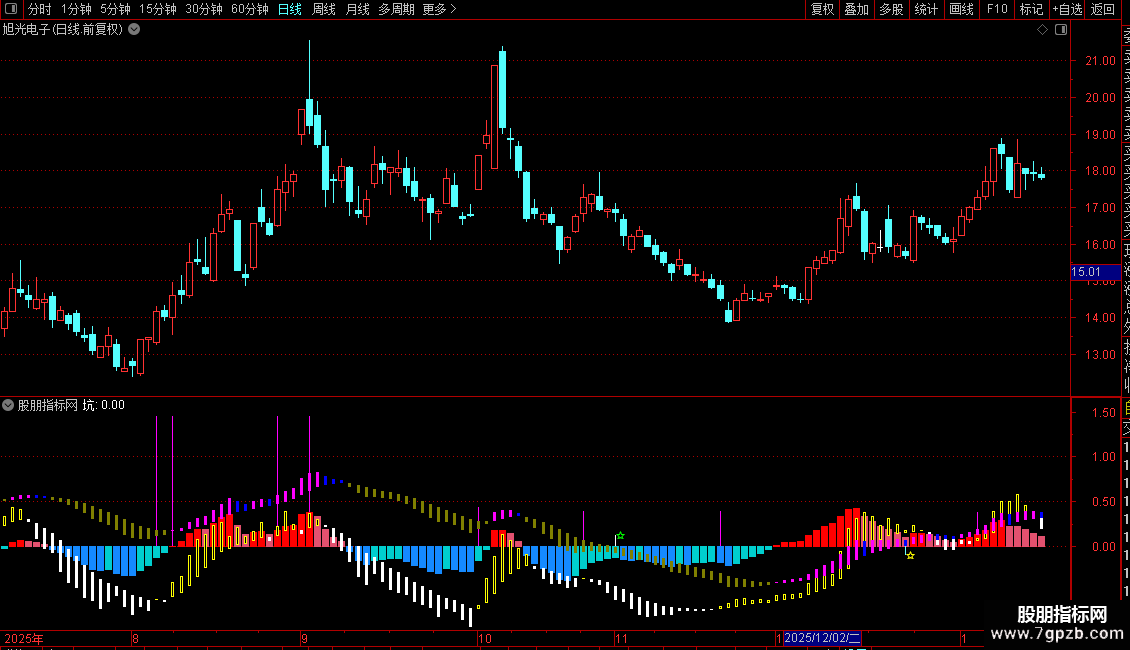Open the 统计 statistics tool

point(926,9)
